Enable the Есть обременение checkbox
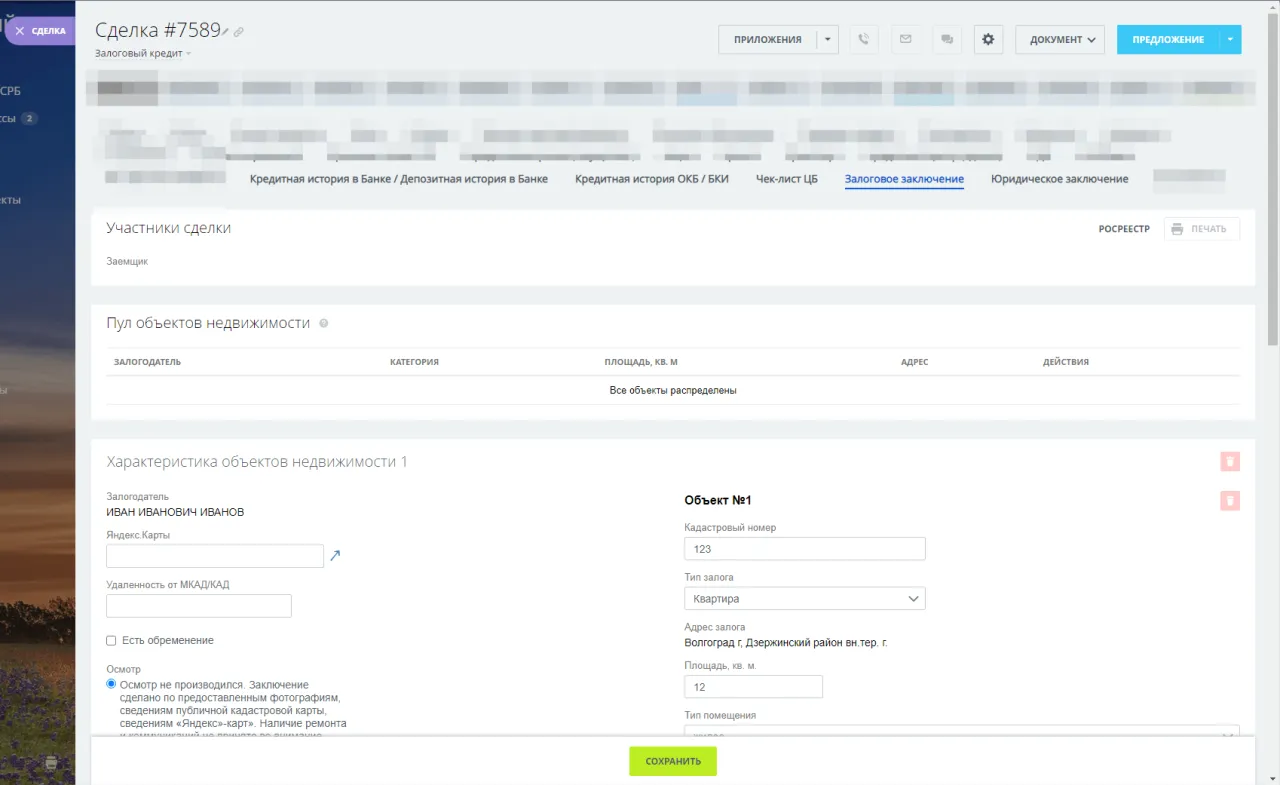The width and height of the screenshot is (1280, 785). (112, 640)
